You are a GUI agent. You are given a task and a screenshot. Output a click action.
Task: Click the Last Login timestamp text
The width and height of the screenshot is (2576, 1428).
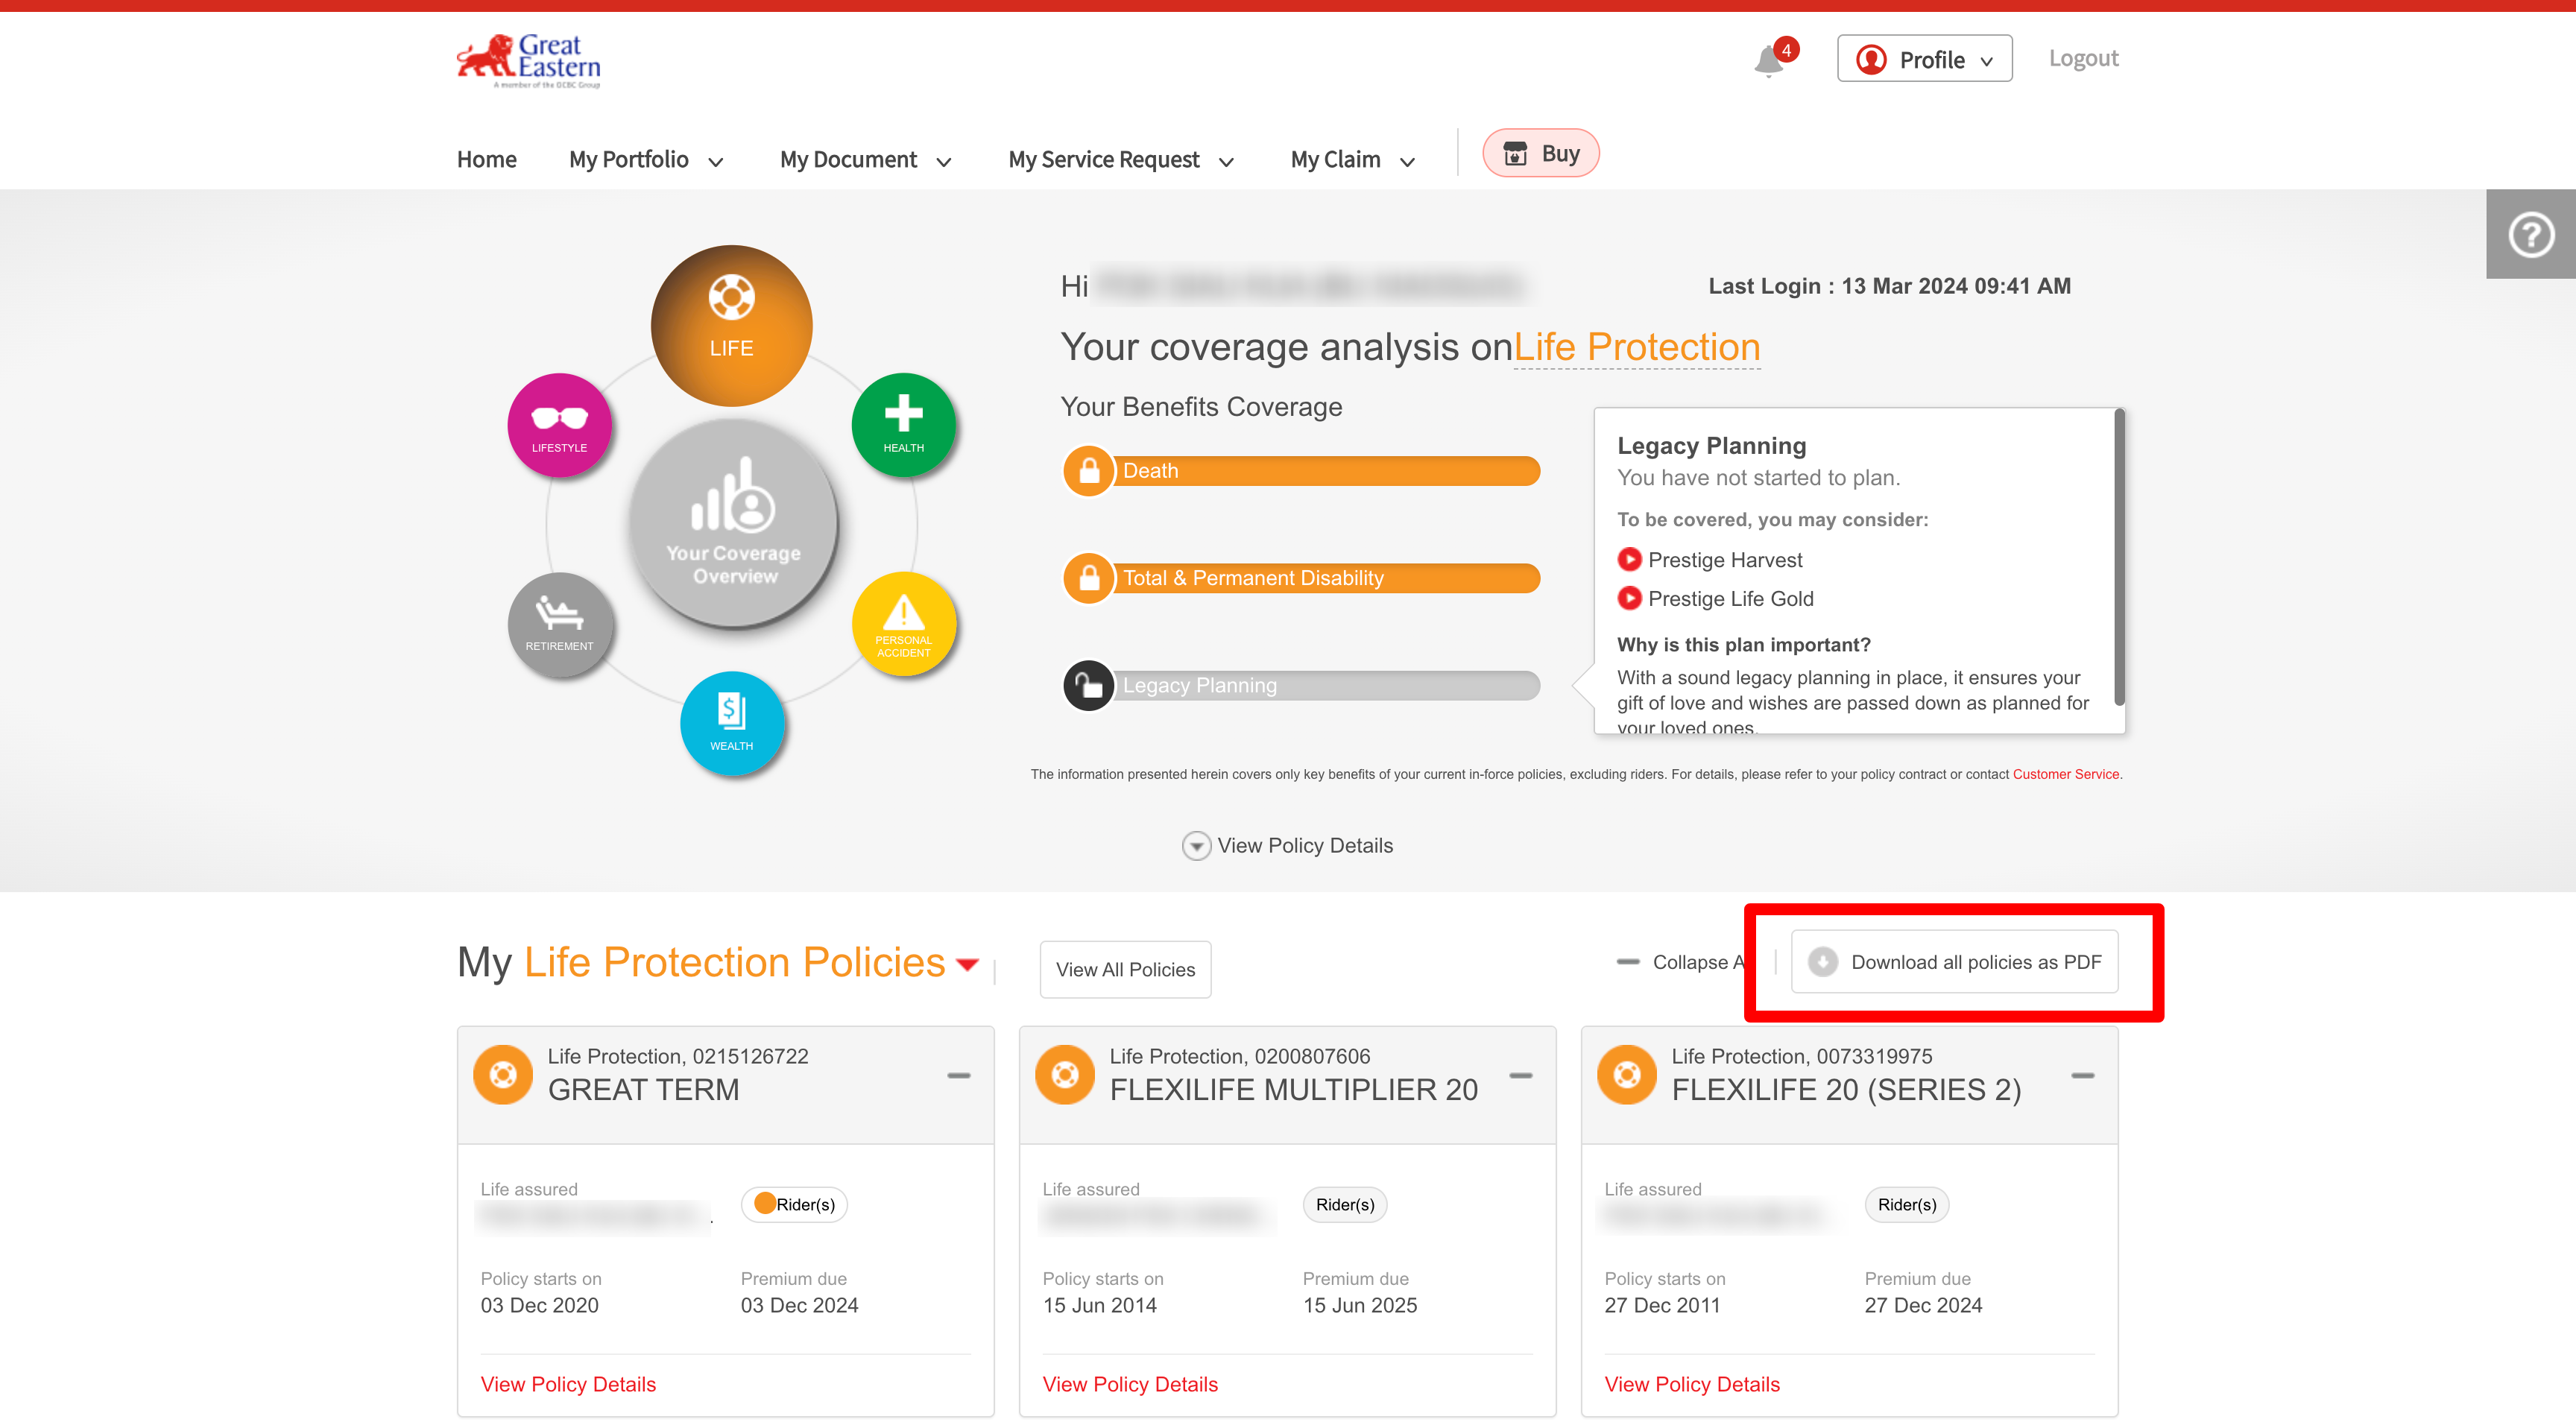point(1889,286)
